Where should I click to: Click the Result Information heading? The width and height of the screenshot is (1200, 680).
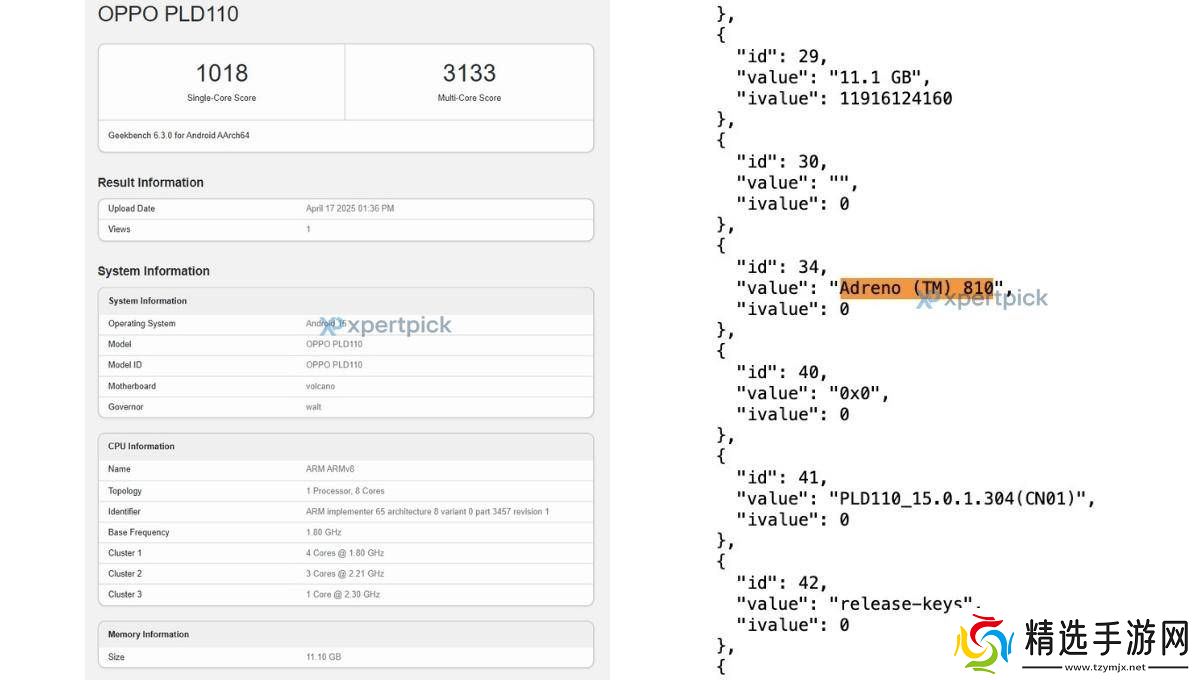150,183
